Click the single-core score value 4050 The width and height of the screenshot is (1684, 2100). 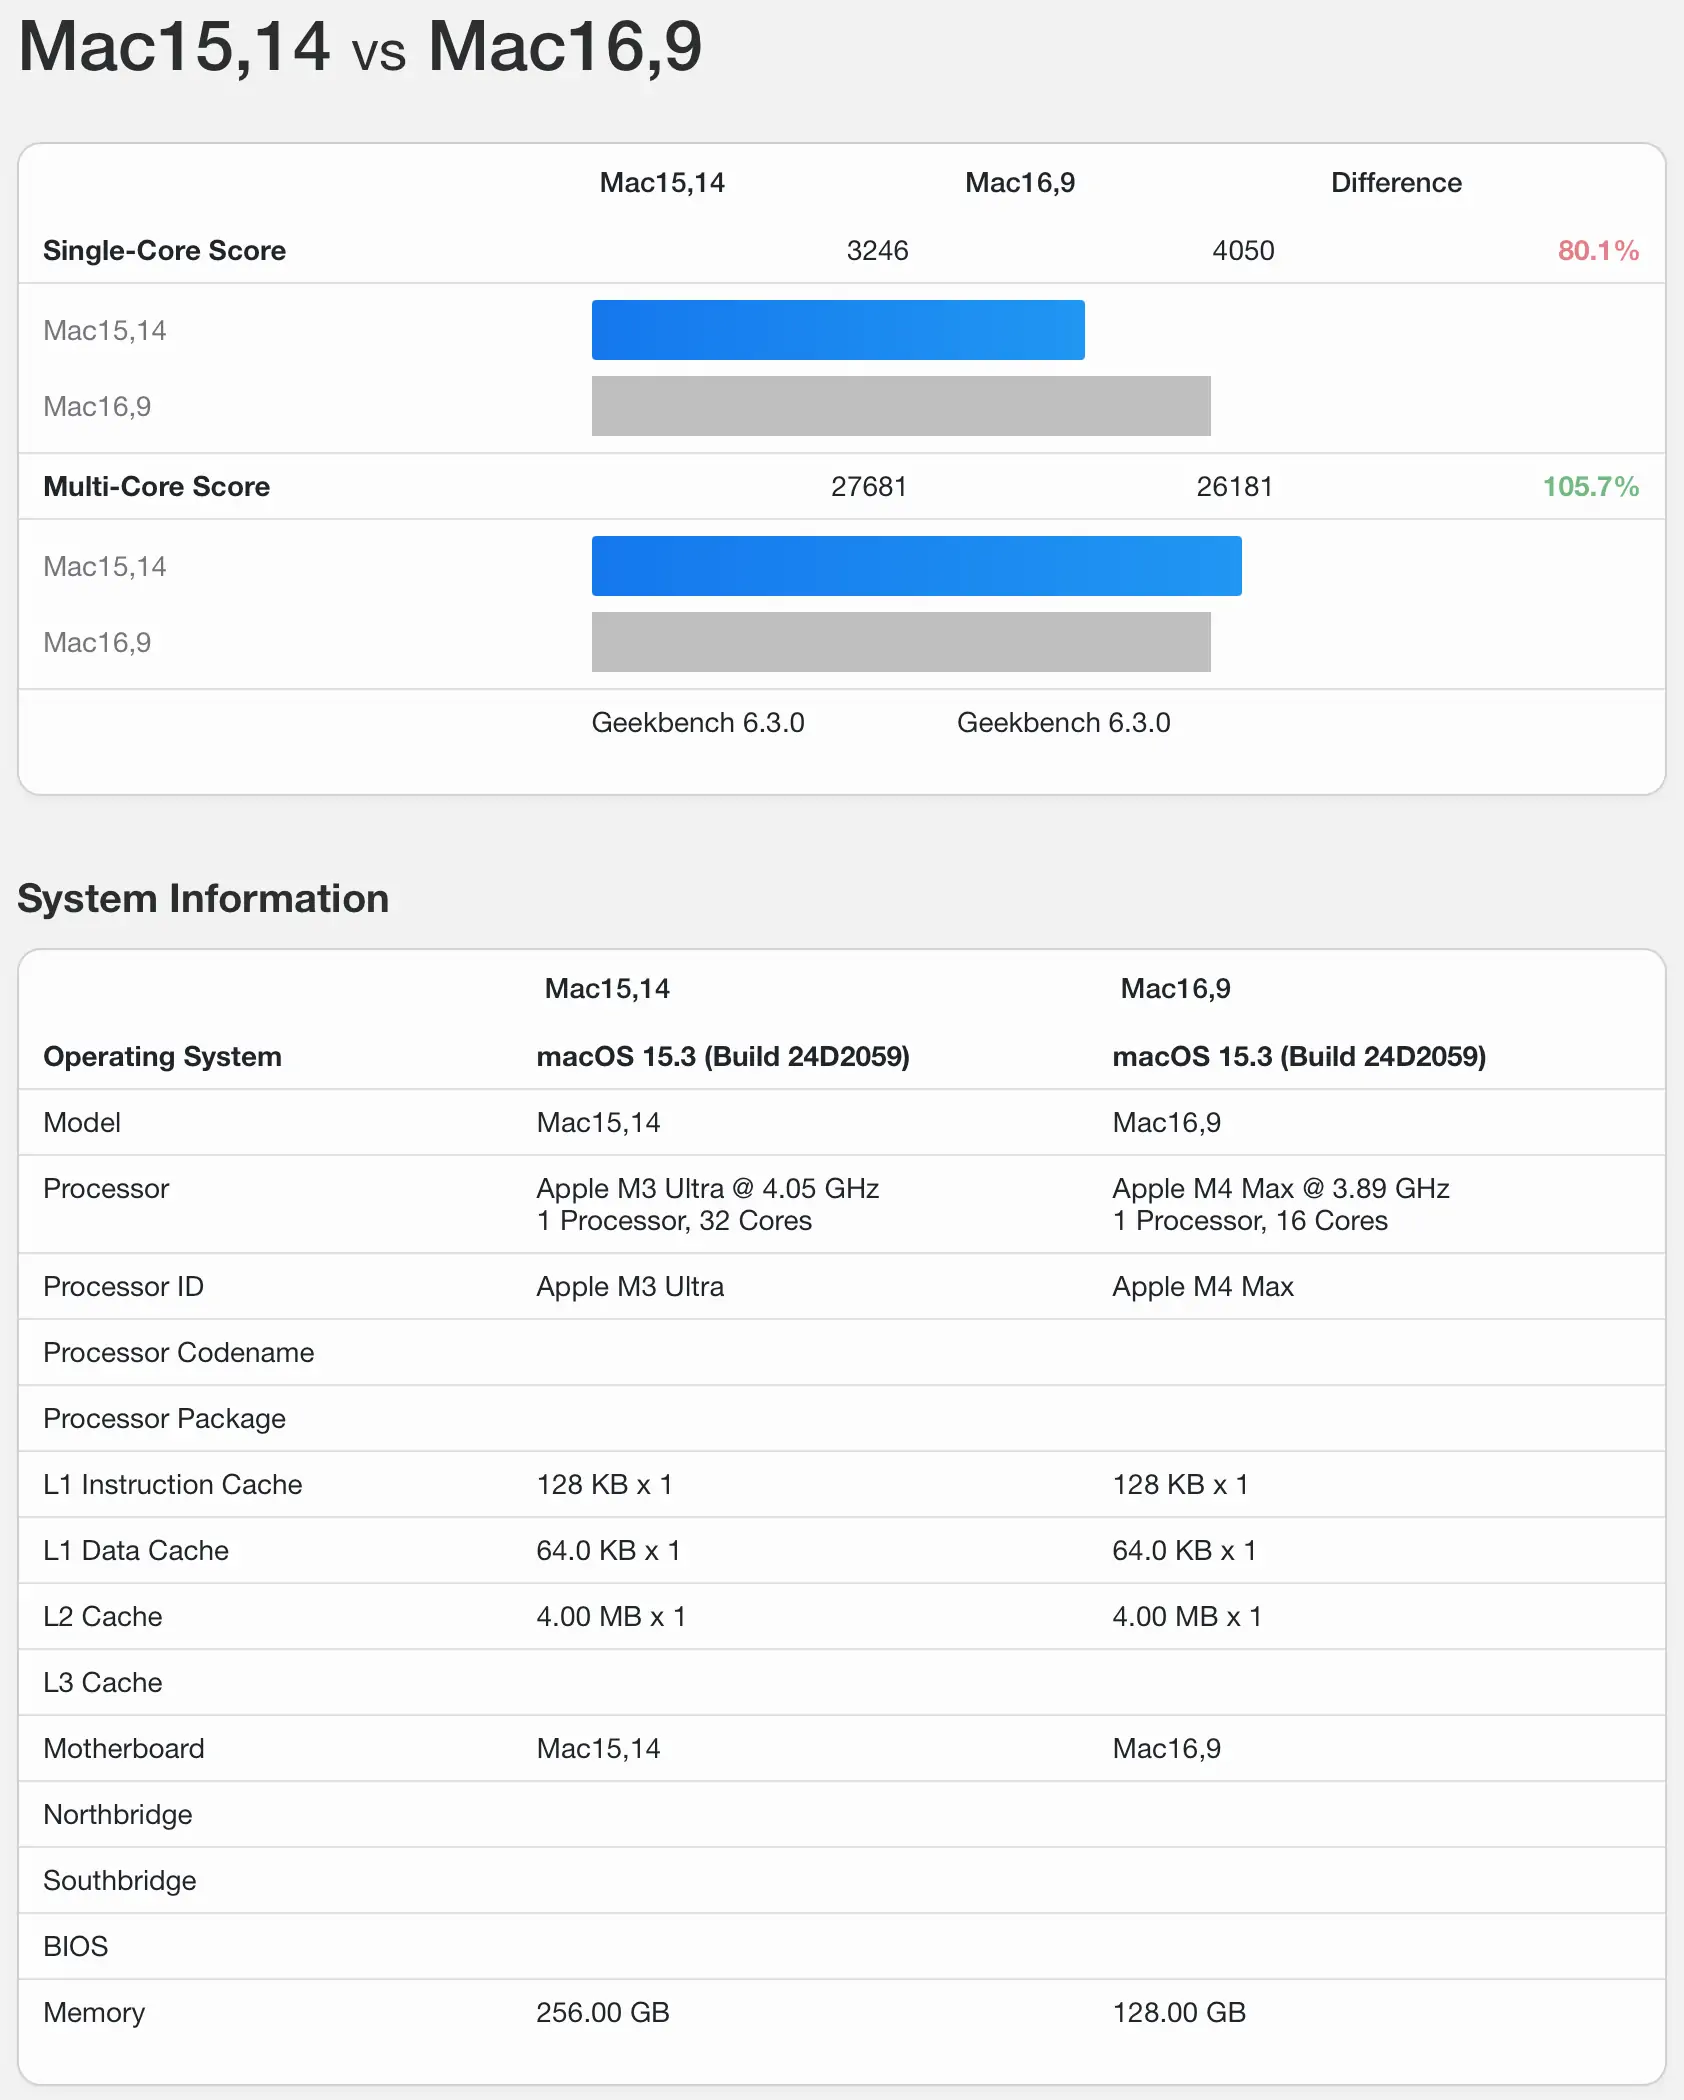tap(1243, 250)
